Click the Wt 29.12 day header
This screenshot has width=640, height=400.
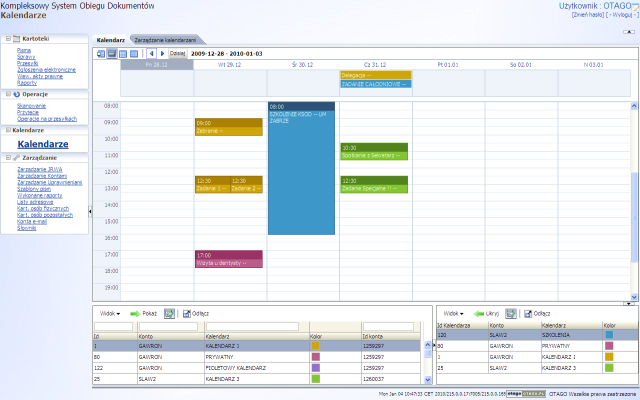(230, 65)
